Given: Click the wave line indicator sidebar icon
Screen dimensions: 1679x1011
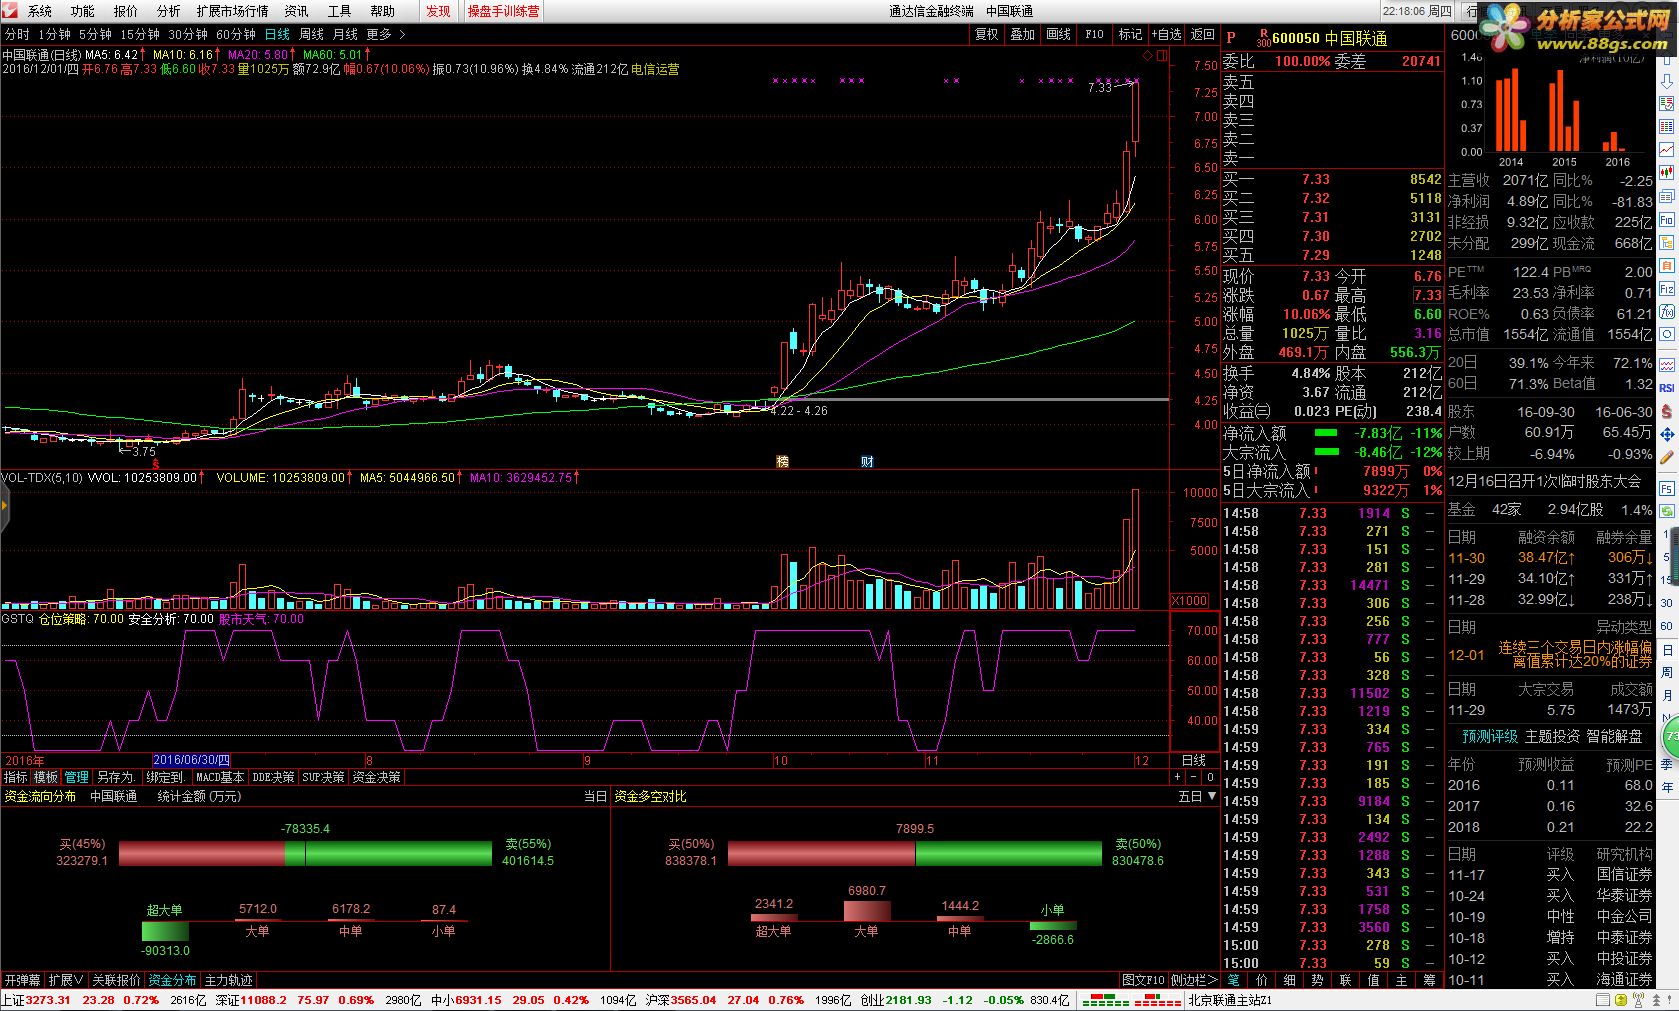Looking at the screenshot, I should [1667, 365].
